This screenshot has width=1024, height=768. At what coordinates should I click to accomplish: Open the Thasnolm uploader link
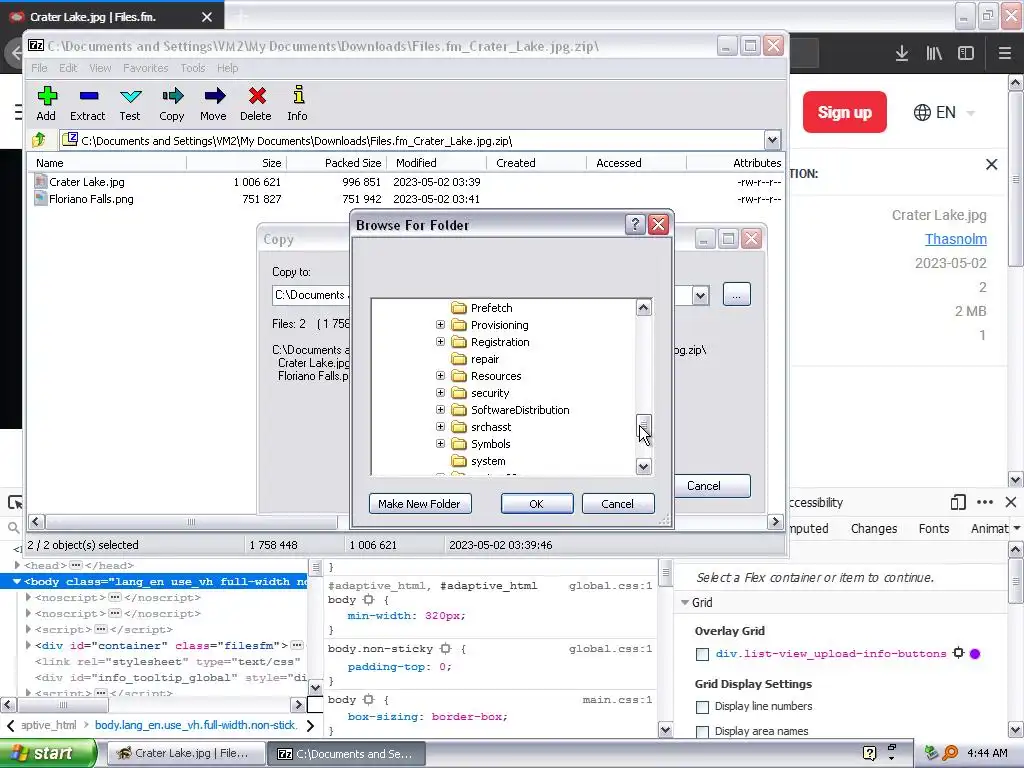(x=955, y=239)
